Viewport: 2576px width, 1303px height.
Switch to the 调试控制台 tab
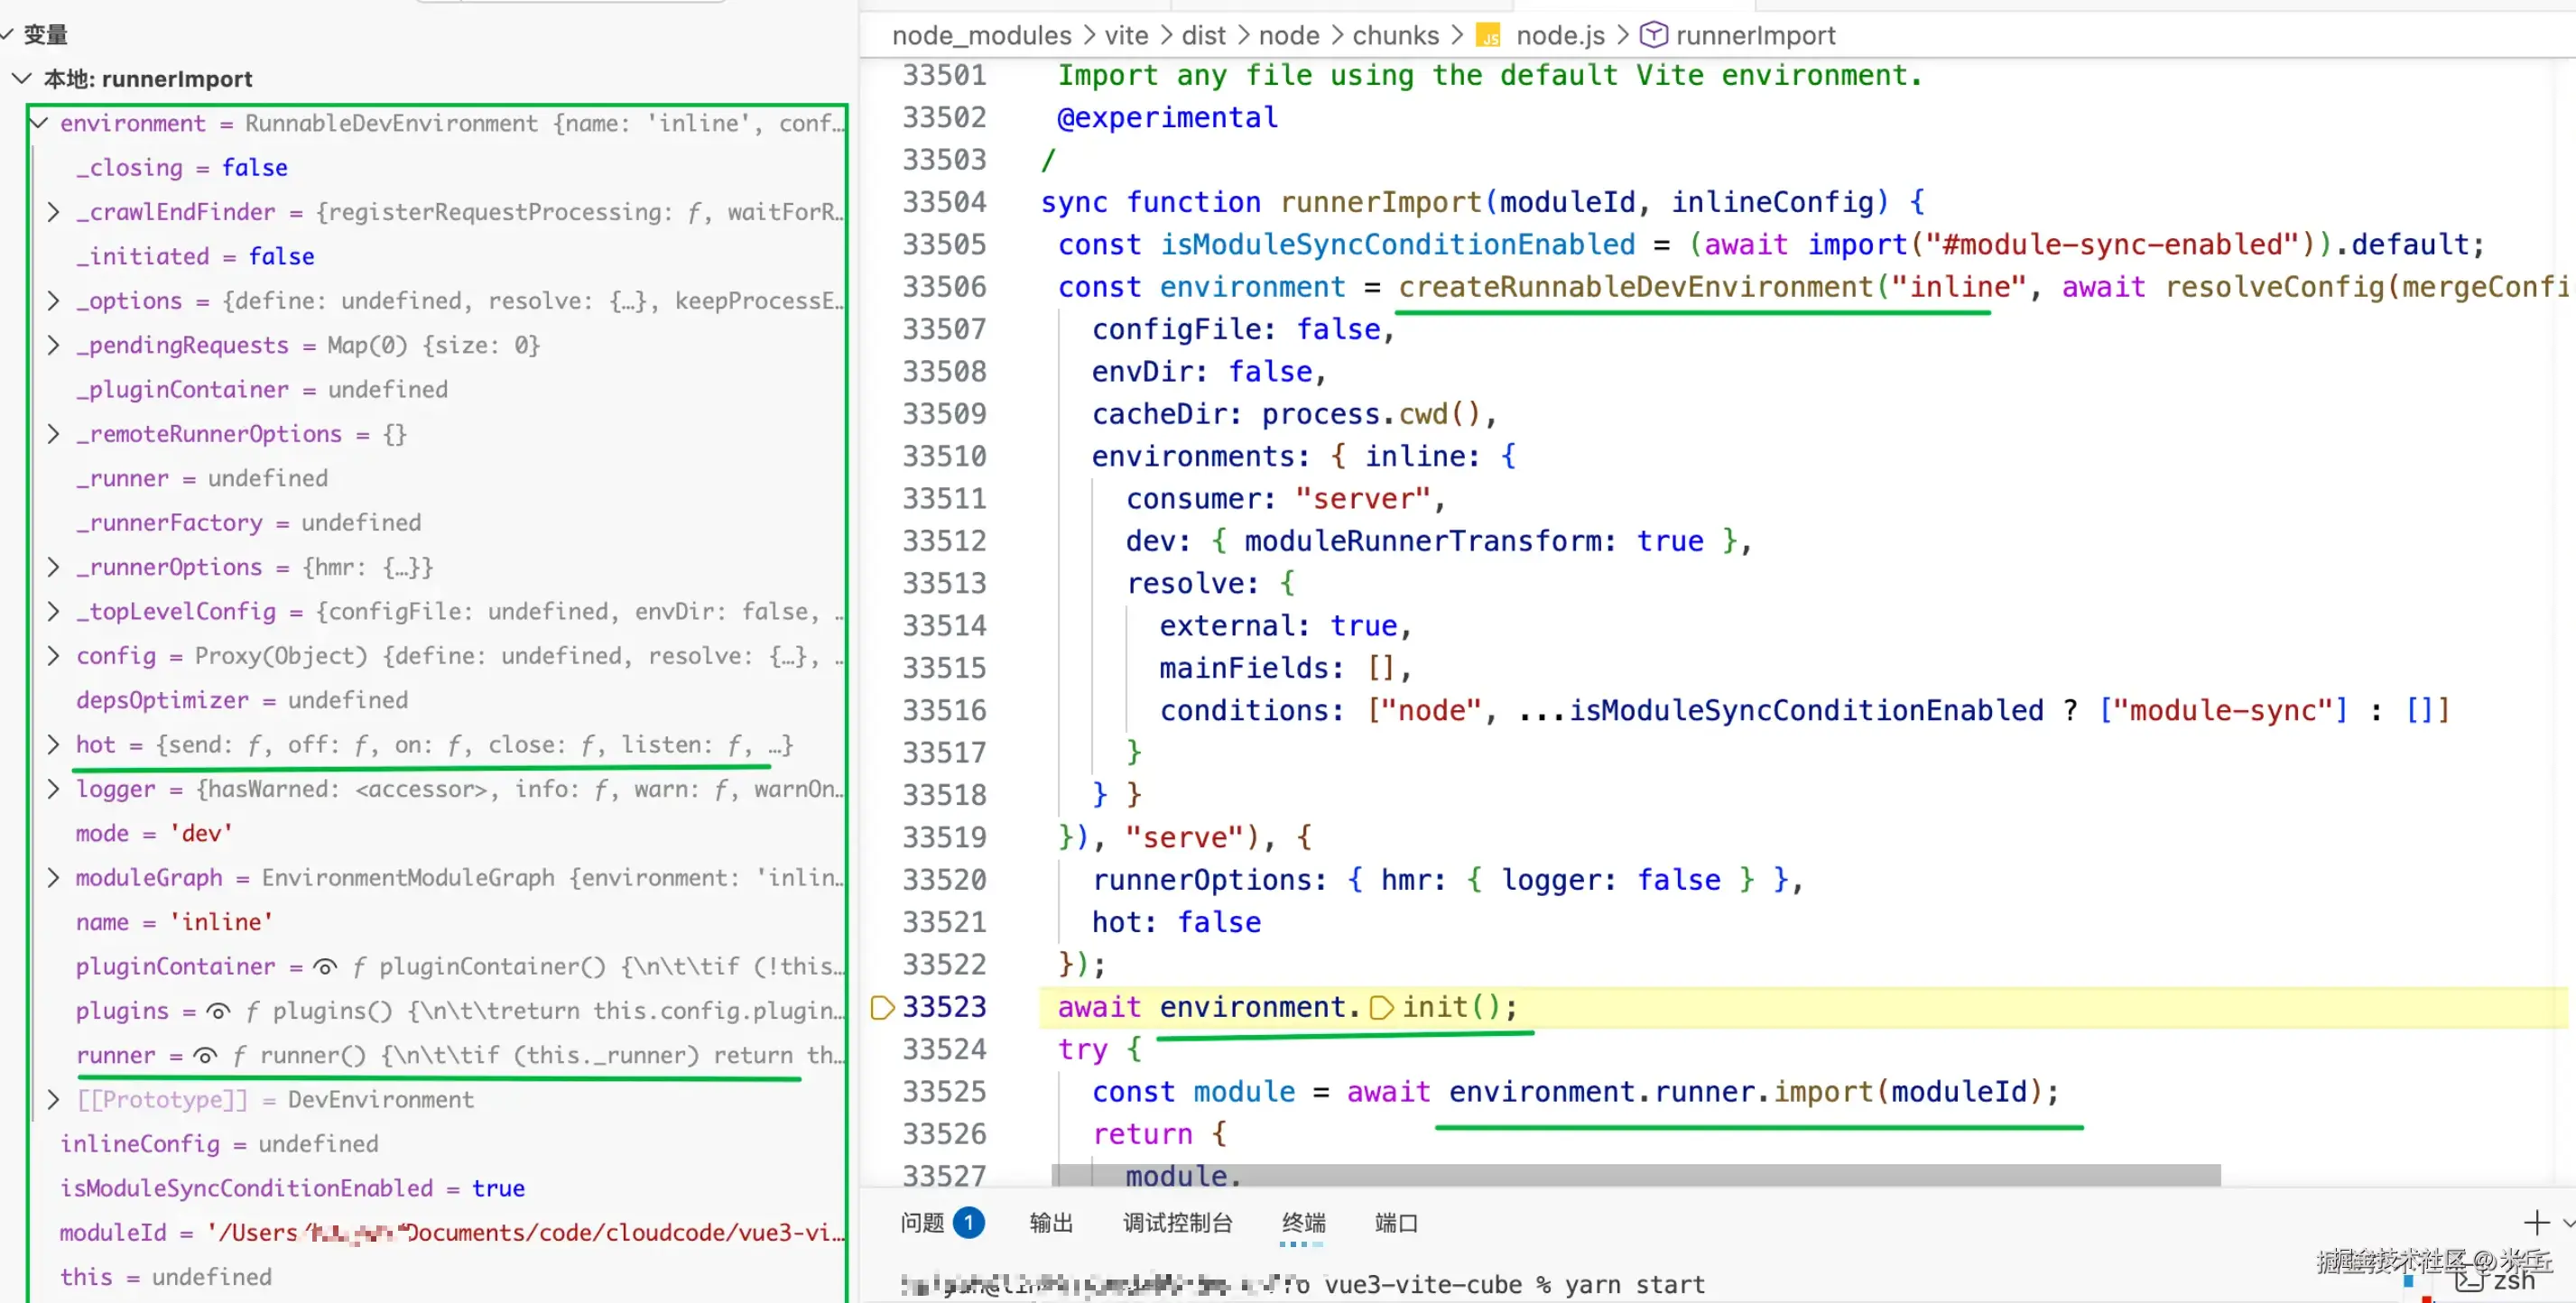click(x=1177, y=1222)
